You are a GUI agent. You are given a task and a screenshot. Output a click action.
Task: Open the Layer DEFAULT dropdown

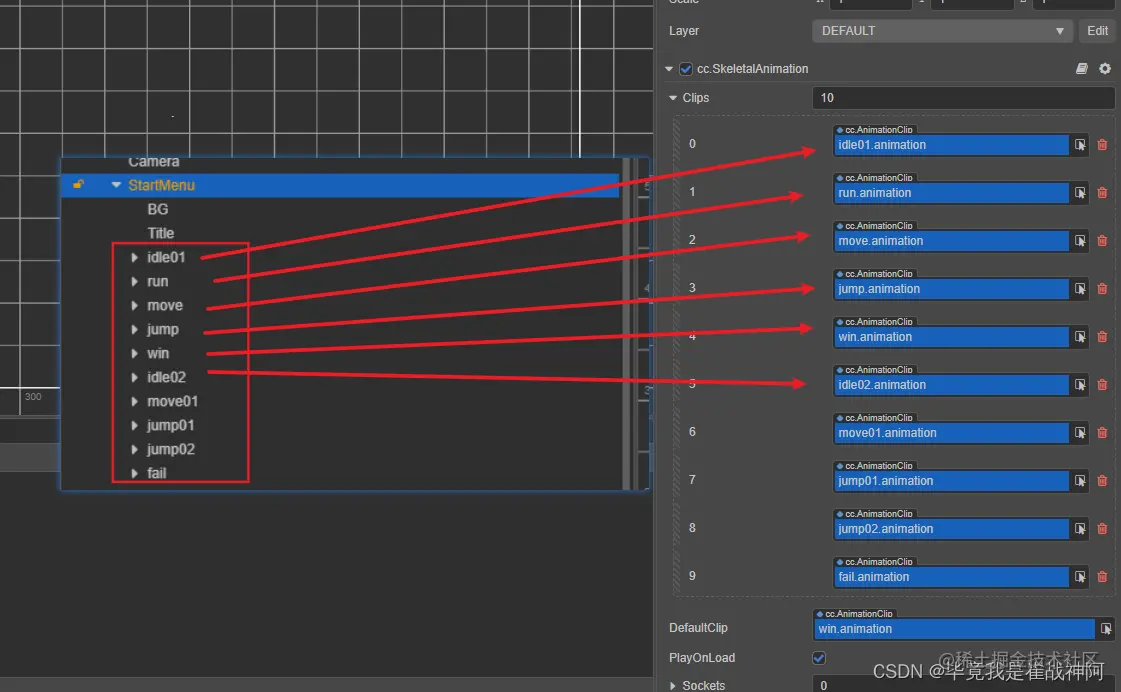tap(942, 31)
